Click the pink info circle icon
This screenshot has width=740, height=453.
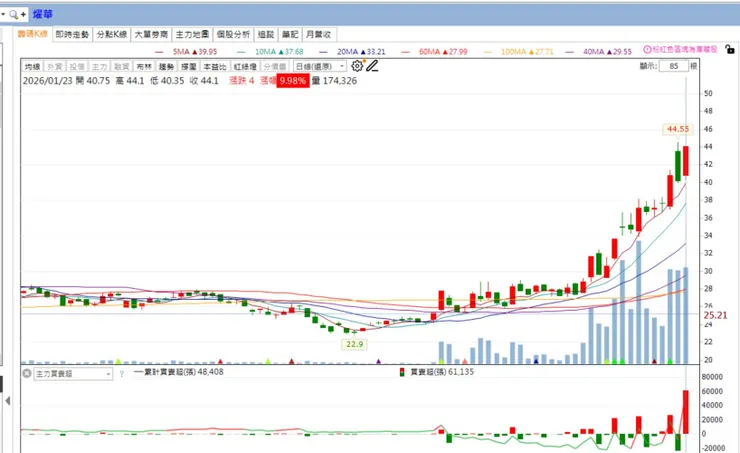pyautogui.click(x=647, y=49)
